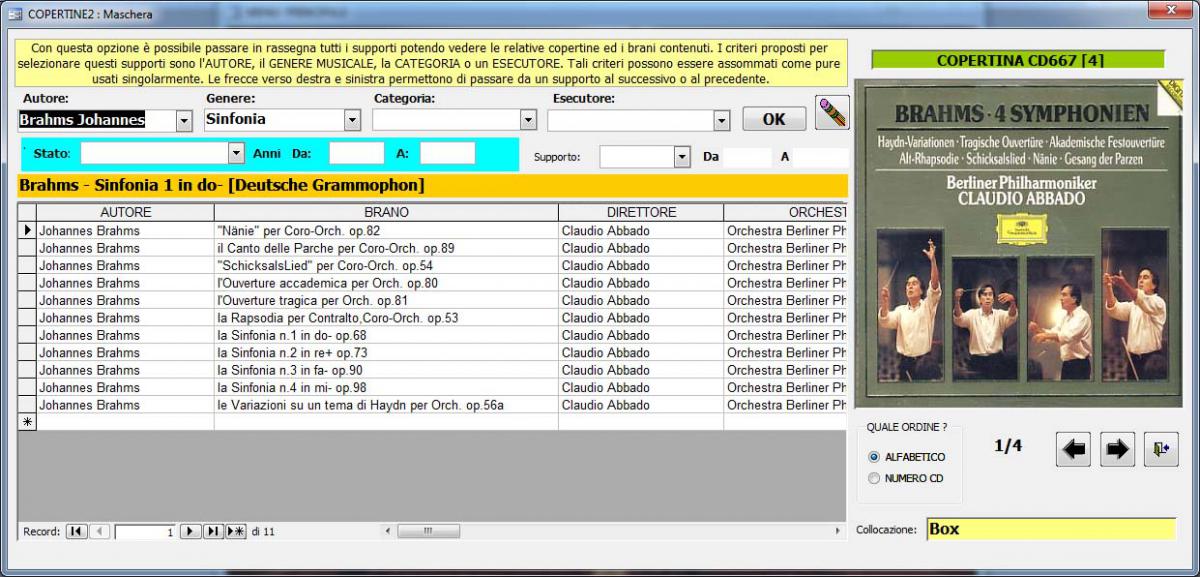
Task: Click the Supporto A input field
Action: 820,157
